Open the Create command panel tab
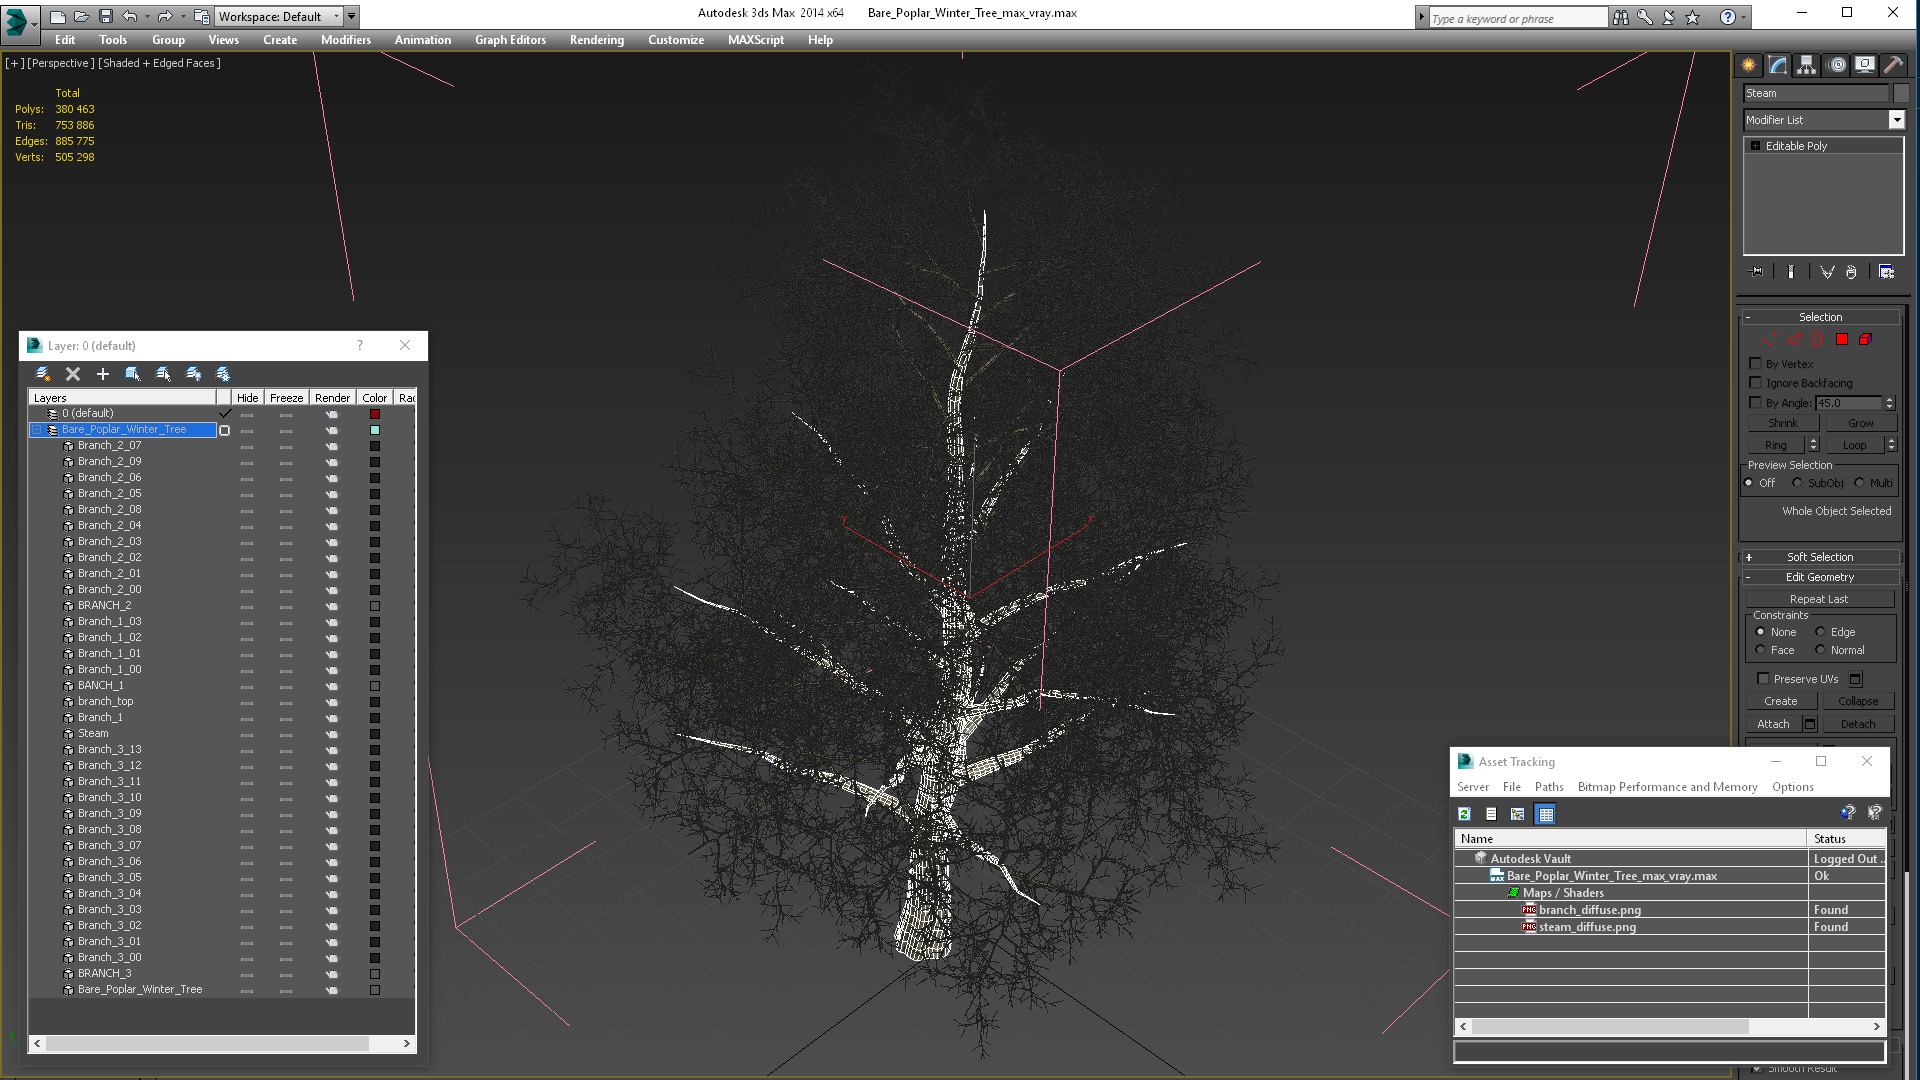The width and height of the screenshot is (1920, 1080). pyautogui.click(x=1748, y=65)
